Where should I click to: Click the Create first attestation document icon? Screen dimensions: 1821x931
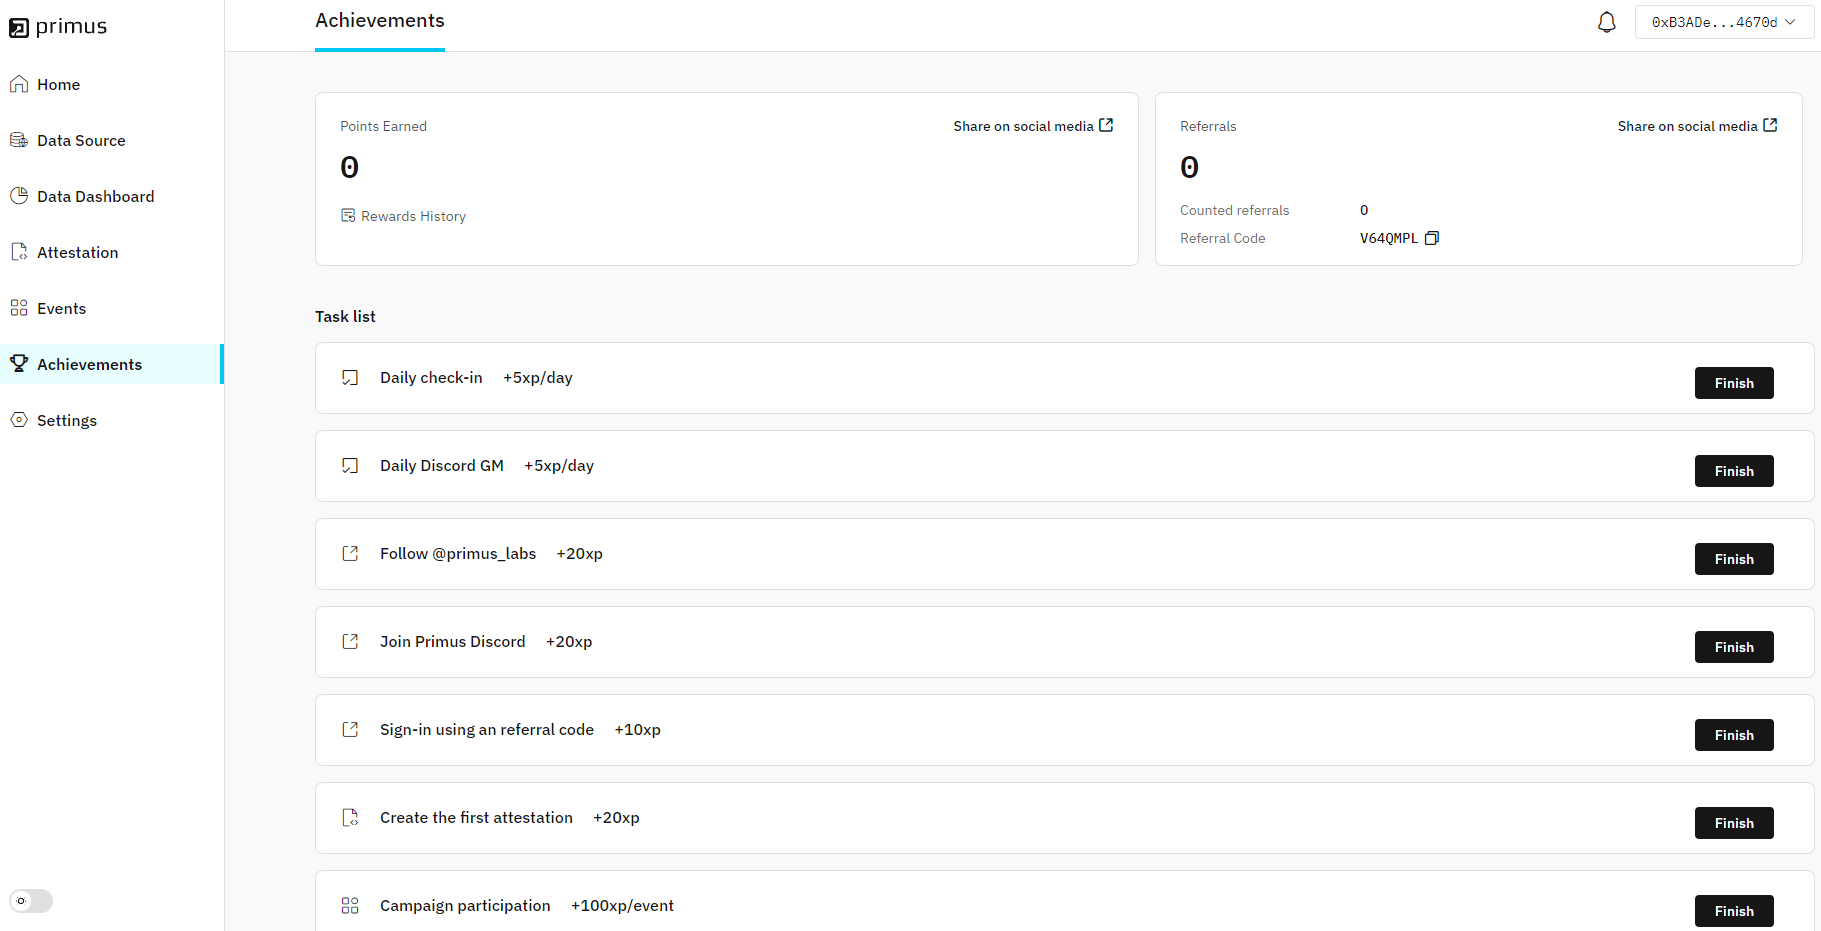coord(350,818)
